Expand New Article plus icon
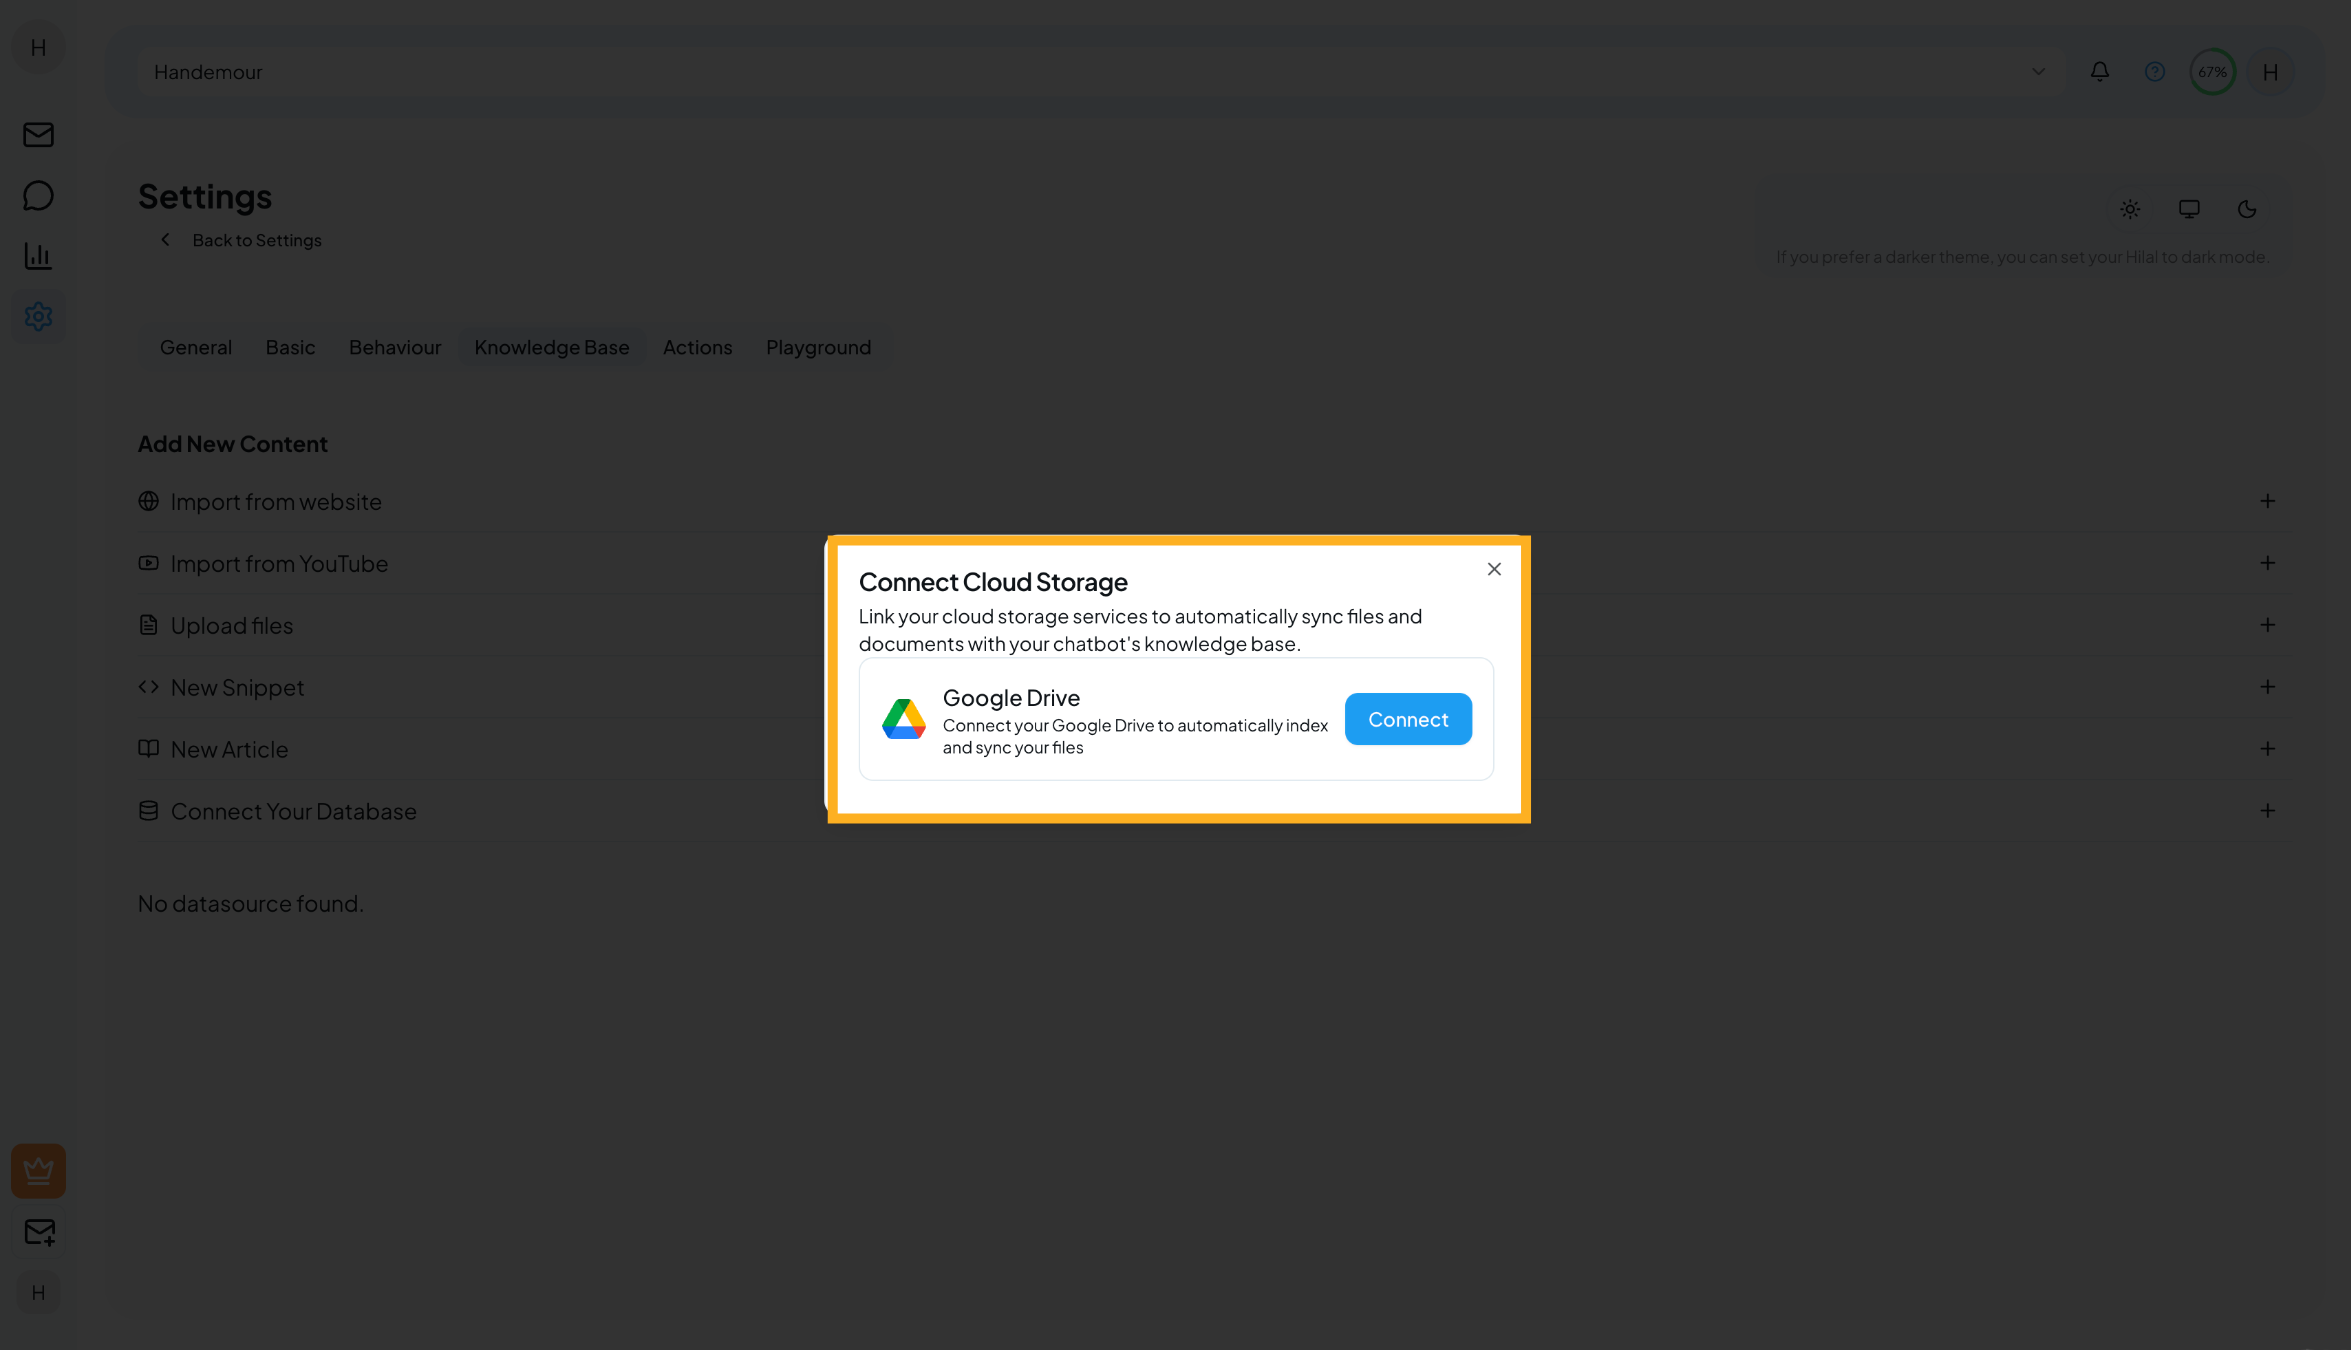 (x=2267, y=749)
